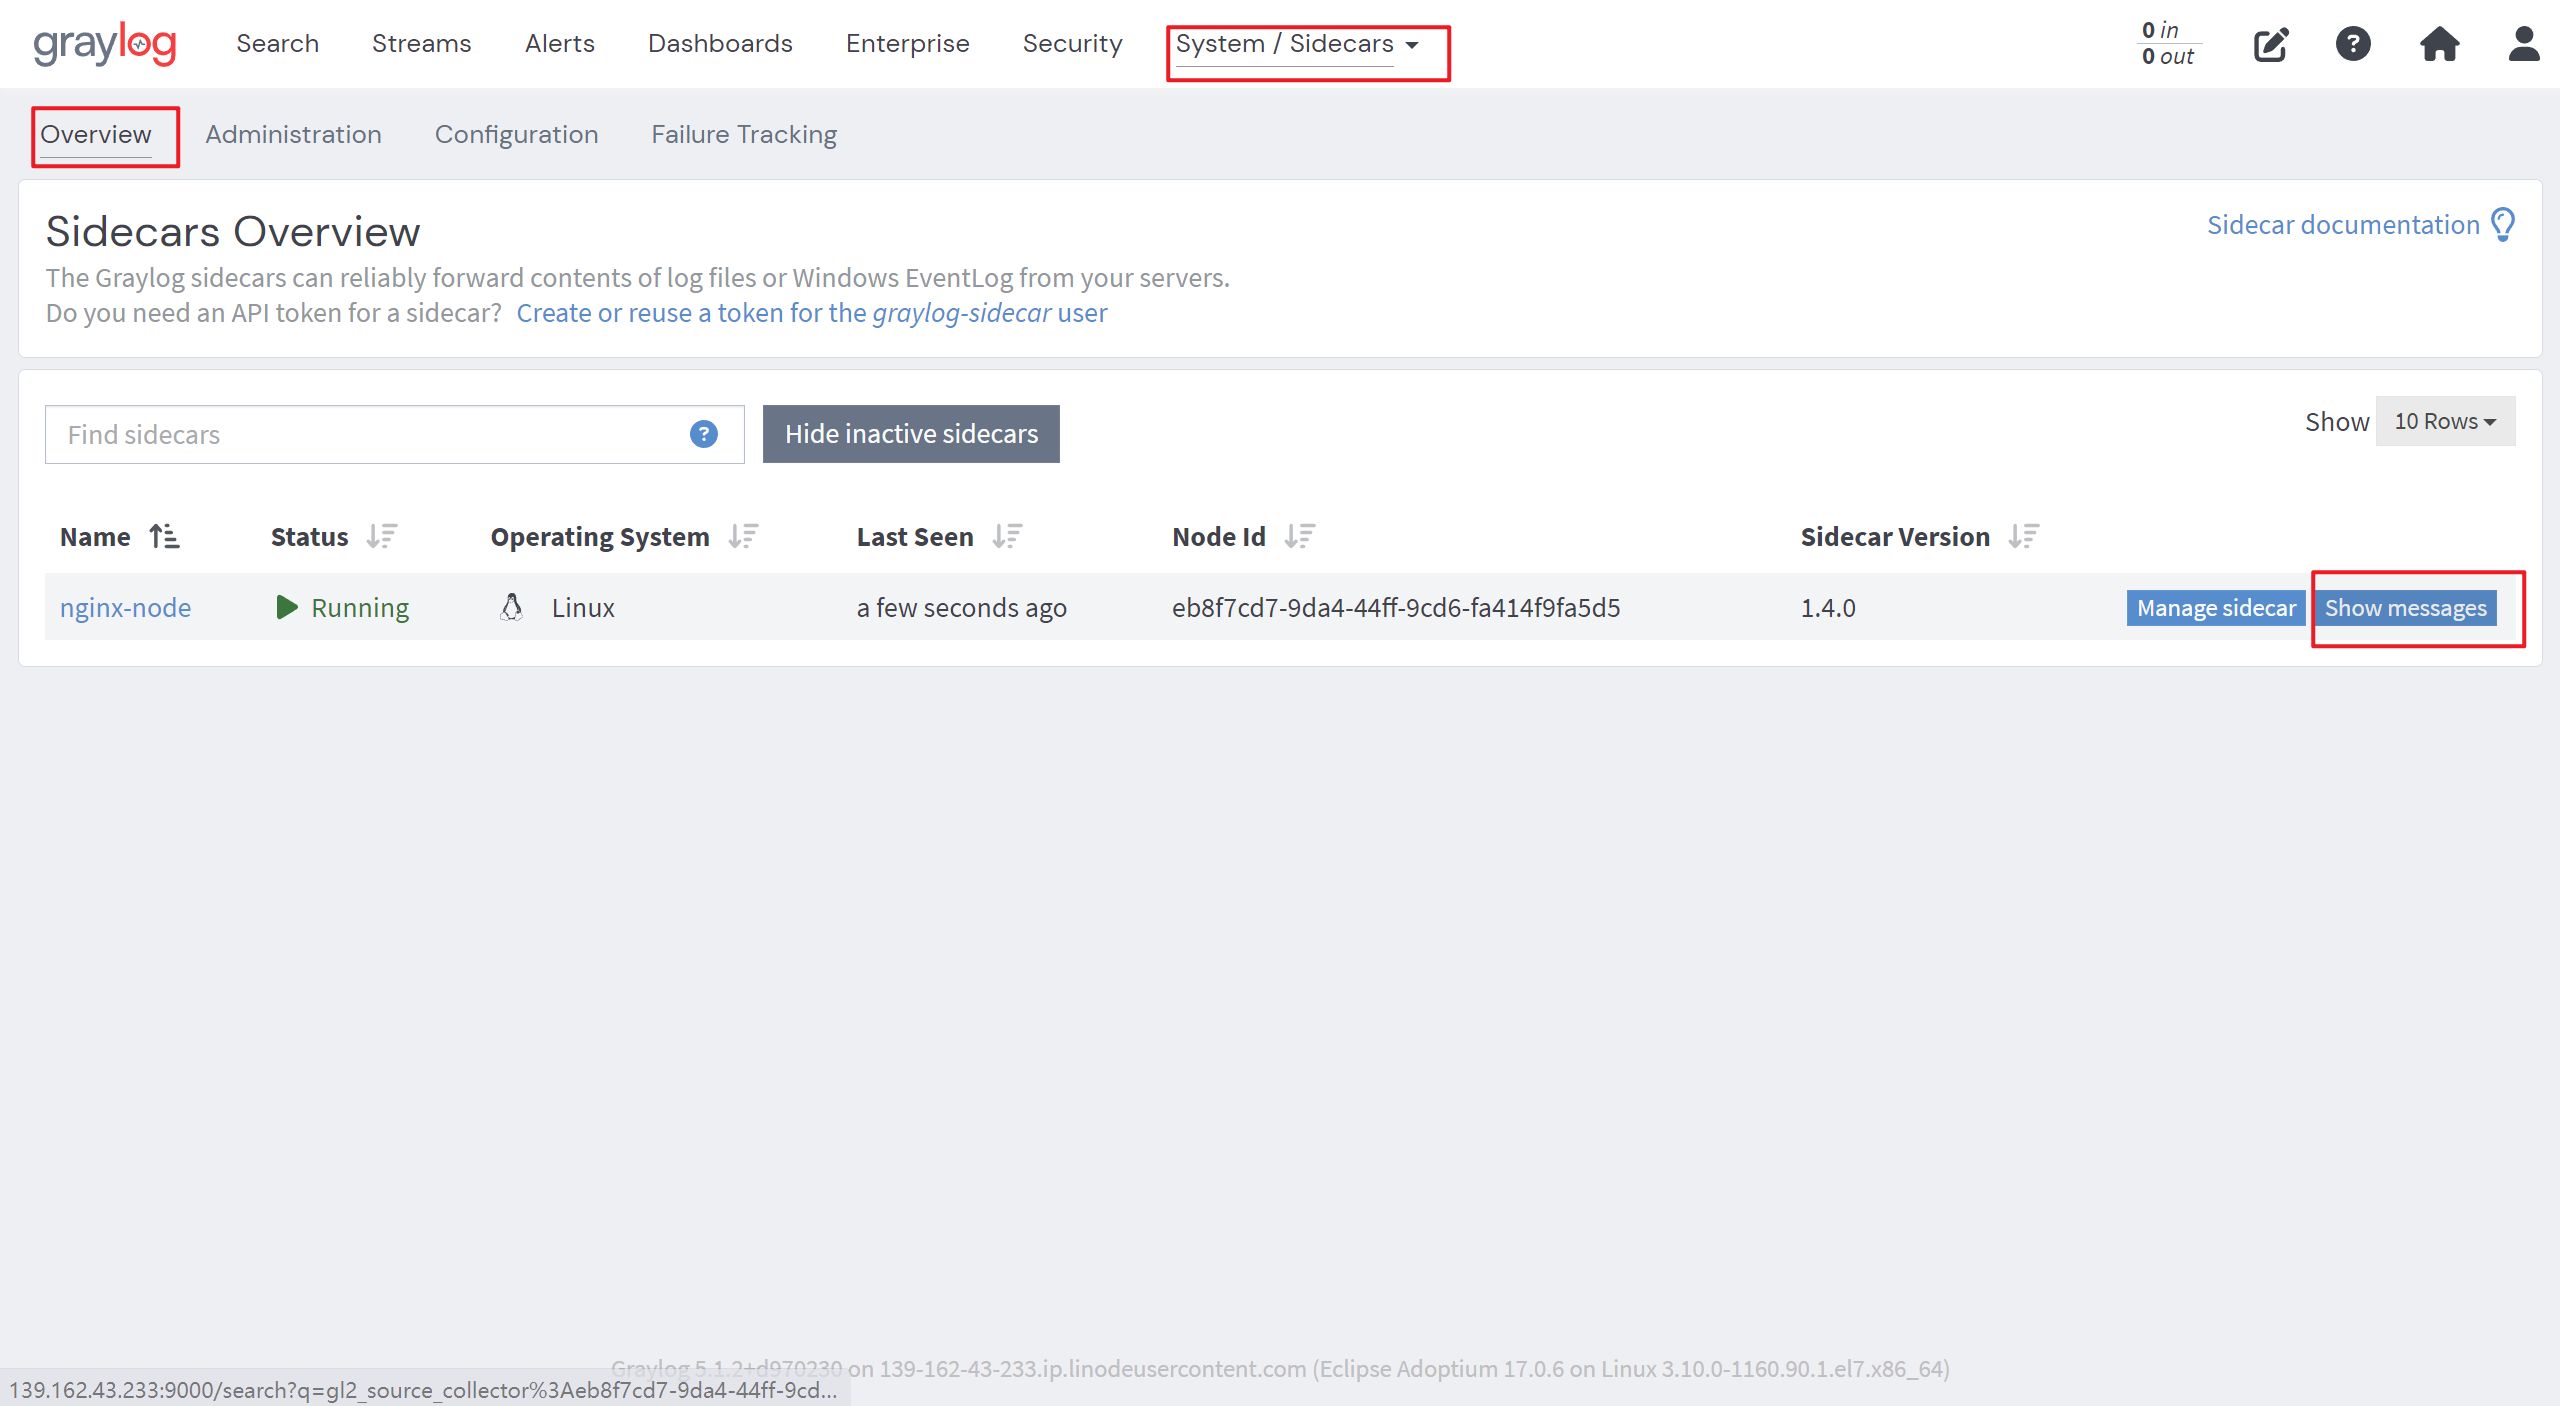Switch to the Administration tab
Image resolution: width=2560 pixels, height=1406 pixels.
click(x=293, y=135)
